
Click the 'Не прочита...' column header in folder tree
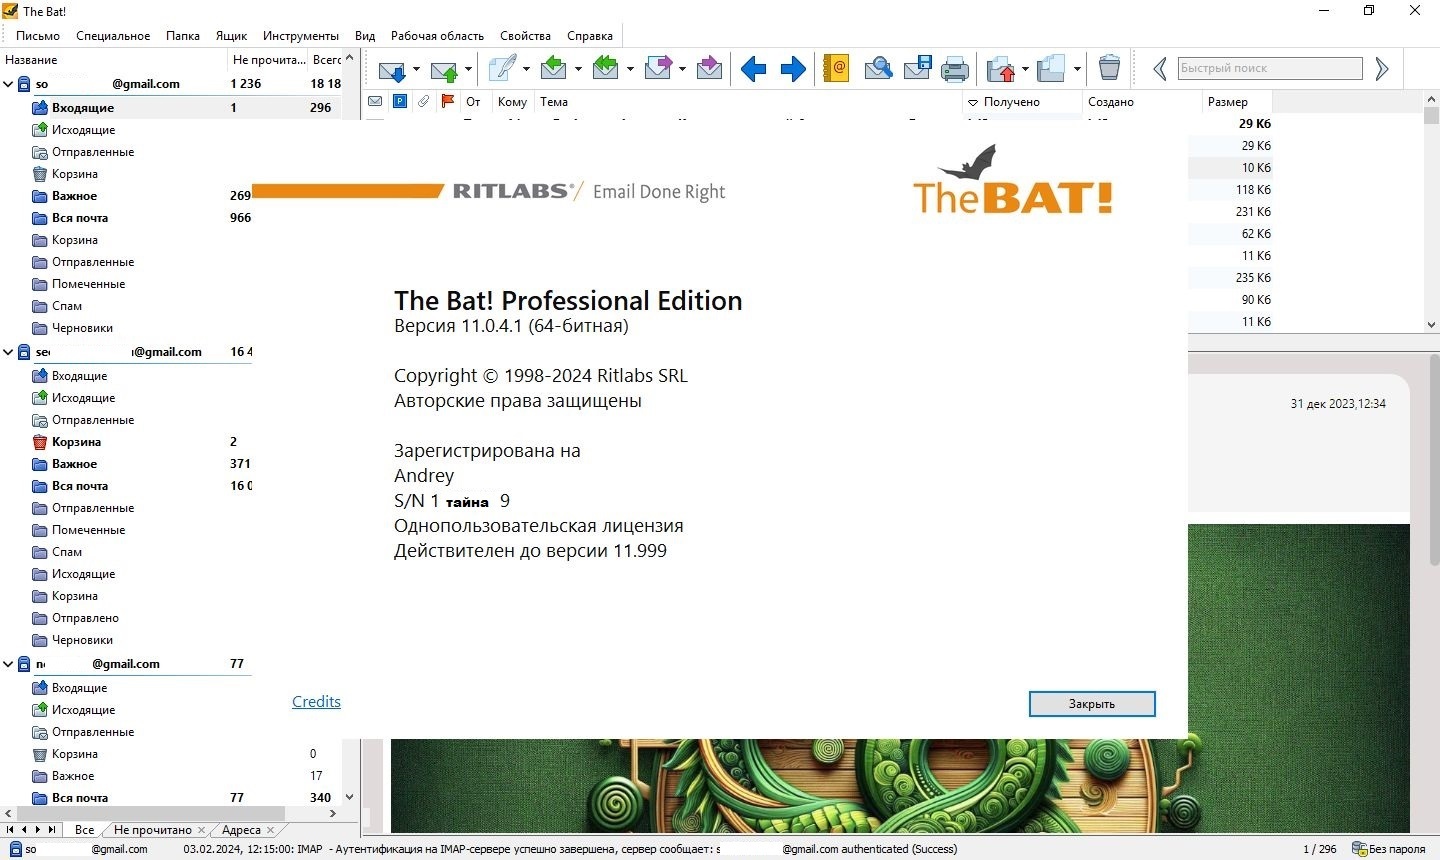click(x=268, y=60)
